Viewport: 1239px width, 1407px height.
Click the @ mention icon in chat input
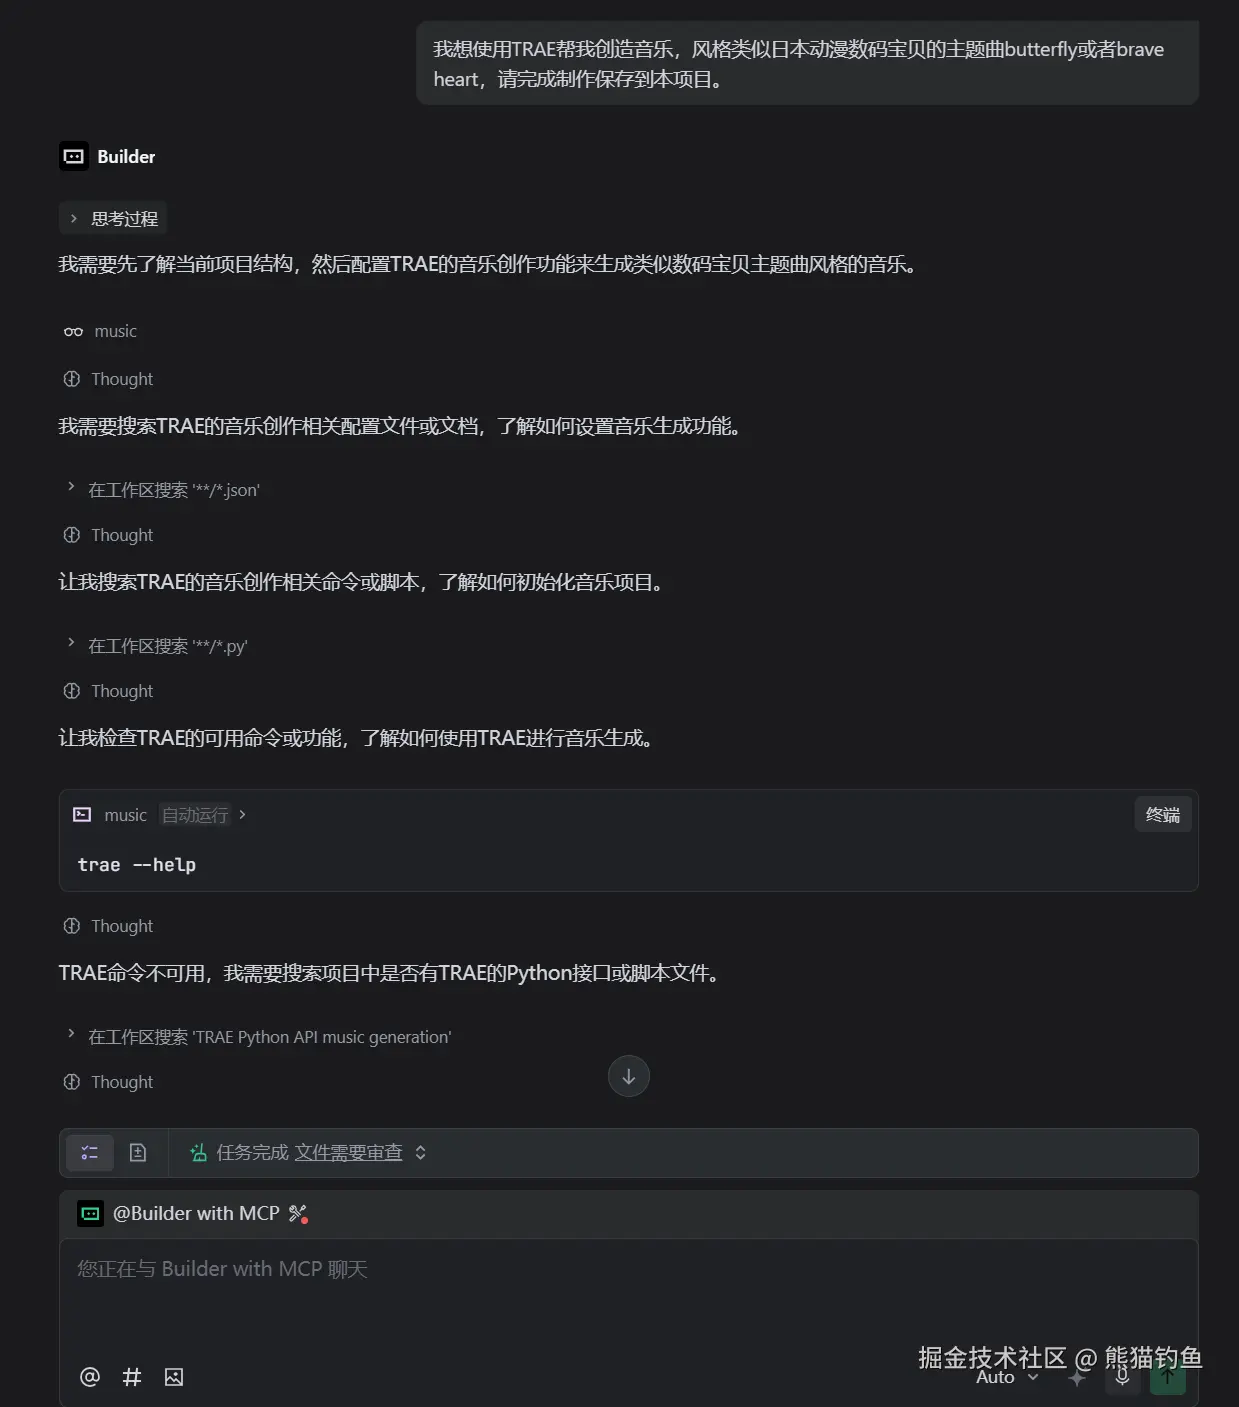point(90,1377)
